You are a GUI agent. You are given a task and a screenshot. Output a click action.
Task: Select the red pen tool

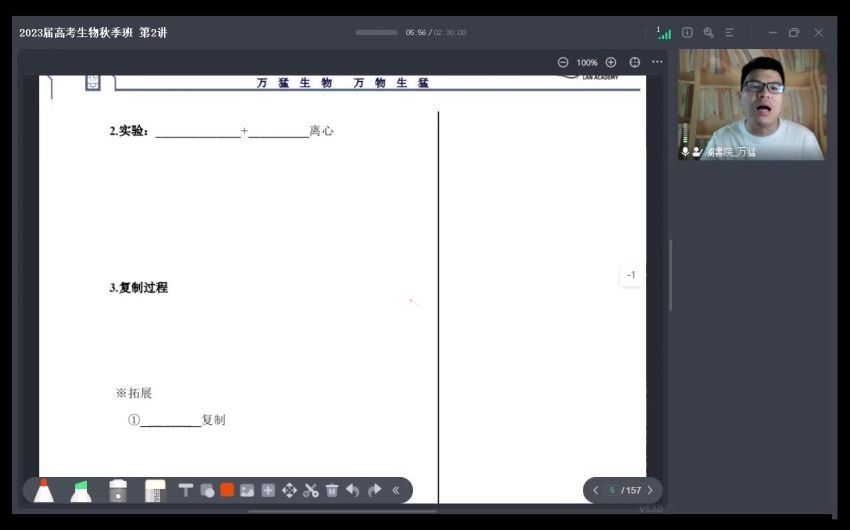click(x=44, y=490)
